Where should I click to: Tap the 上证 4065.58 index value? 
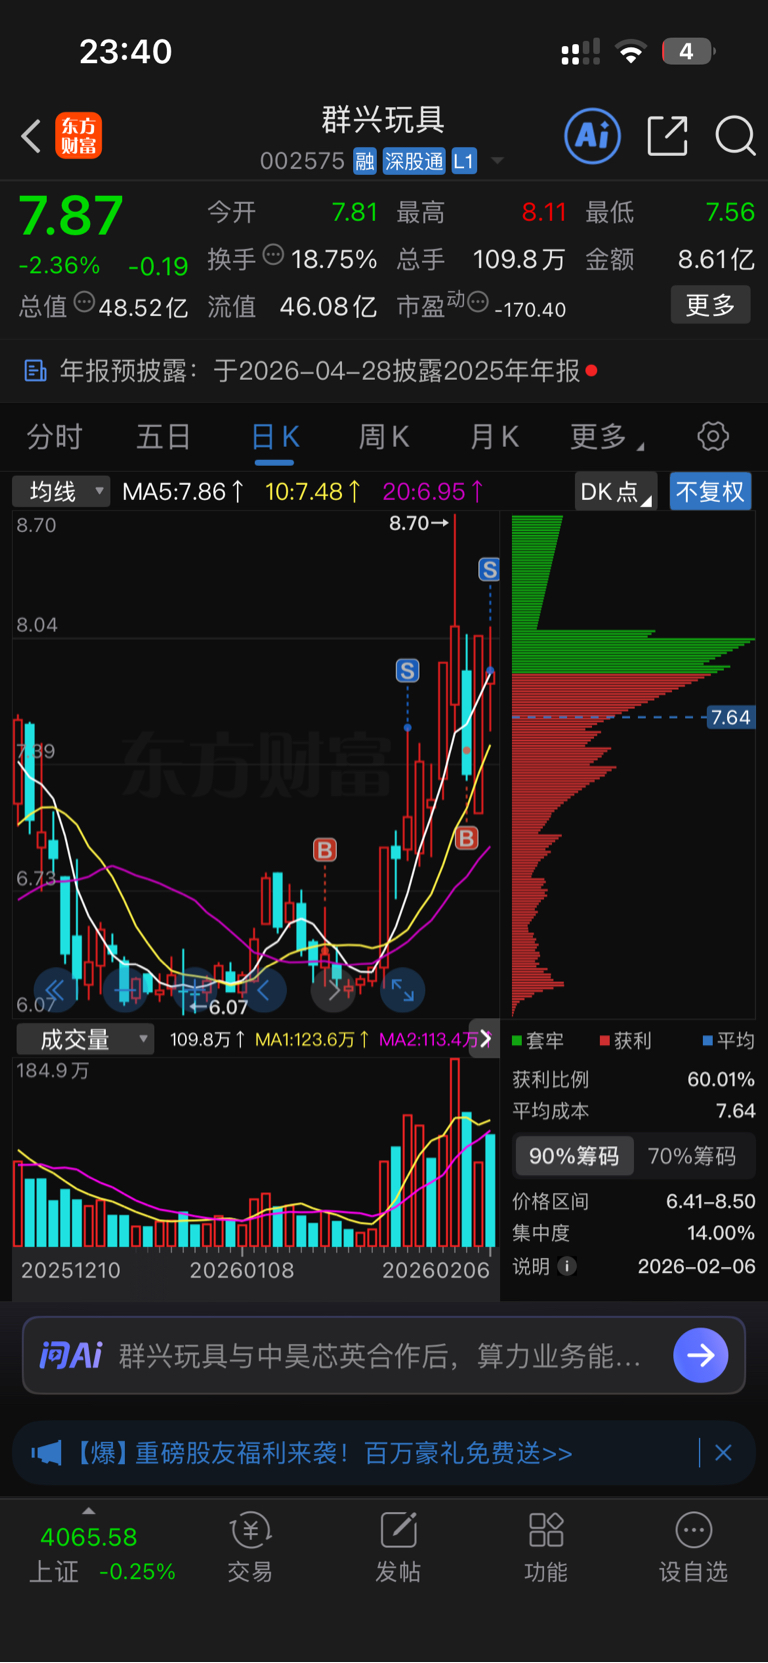click(x=88, y=1537)
